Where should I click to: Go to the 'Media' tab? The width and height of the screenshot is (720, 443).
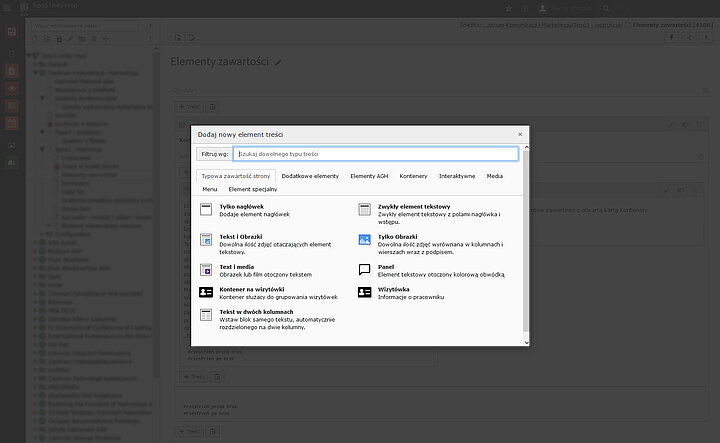(x=495, y=176)
